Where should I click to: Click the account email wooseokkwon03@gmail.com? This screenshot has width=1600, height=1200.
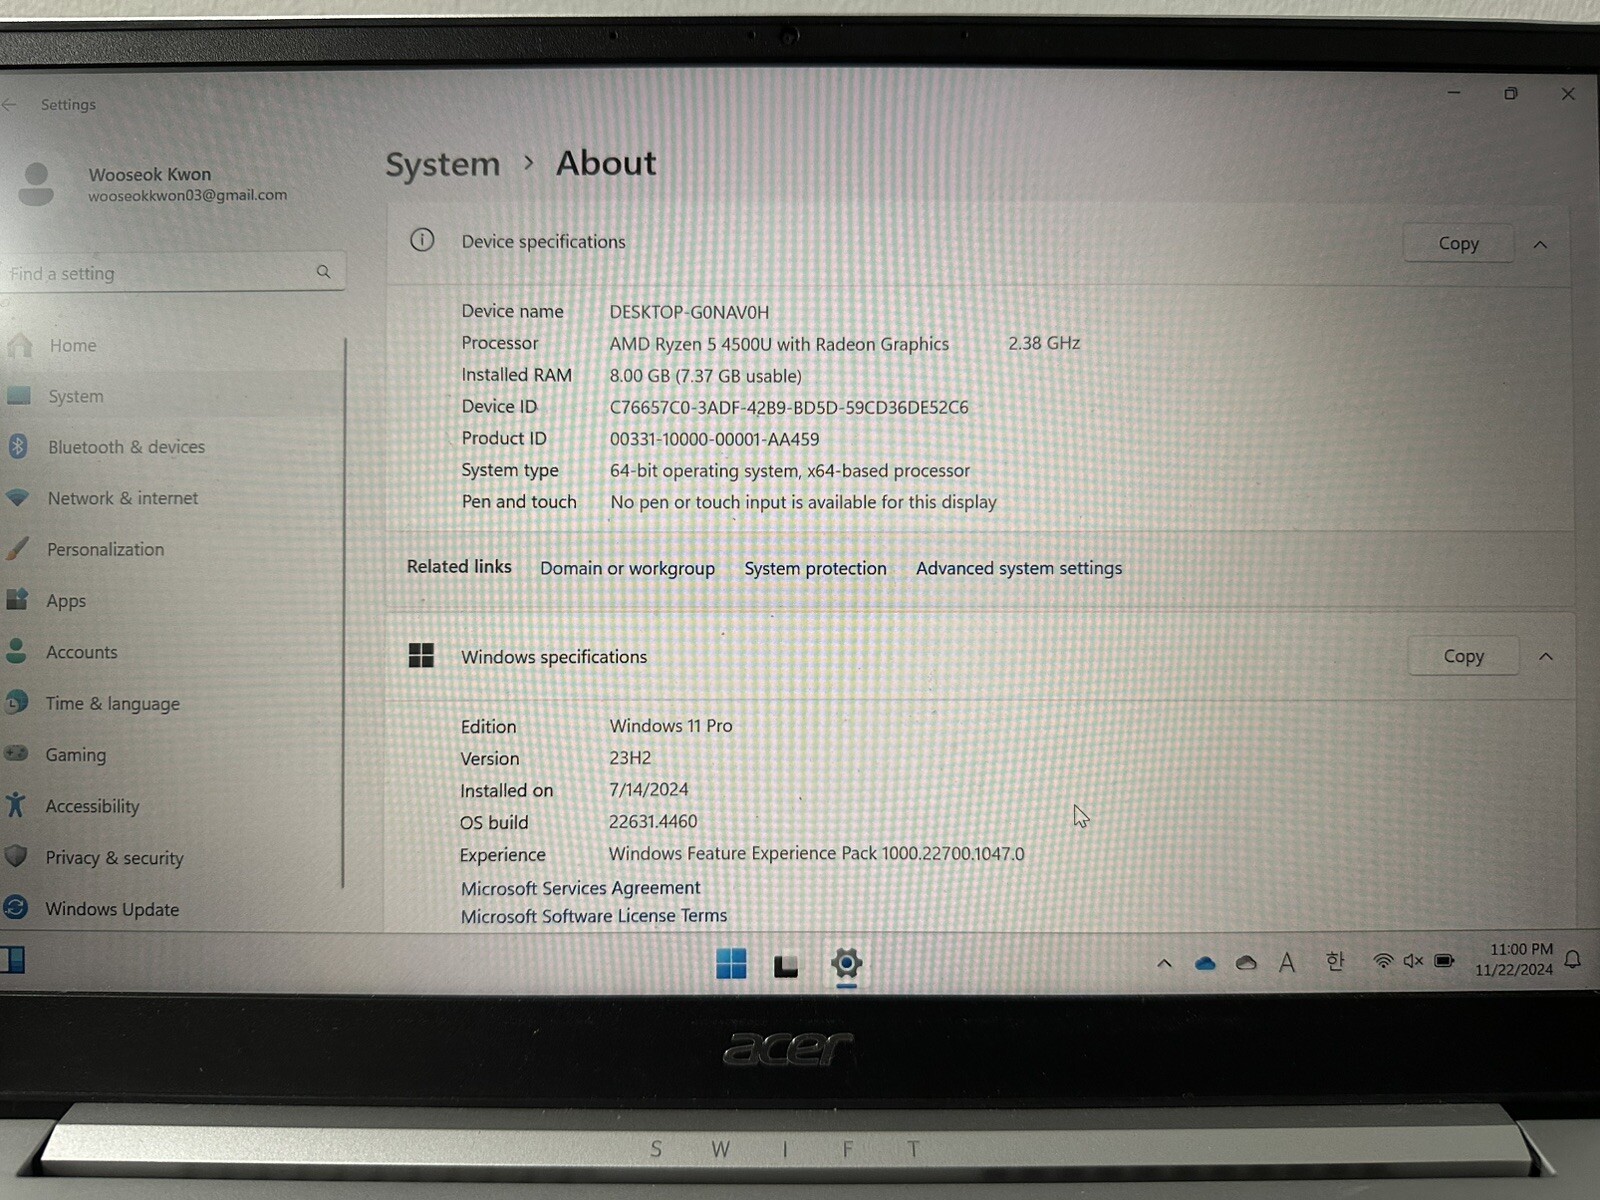[x=187, y=195]
